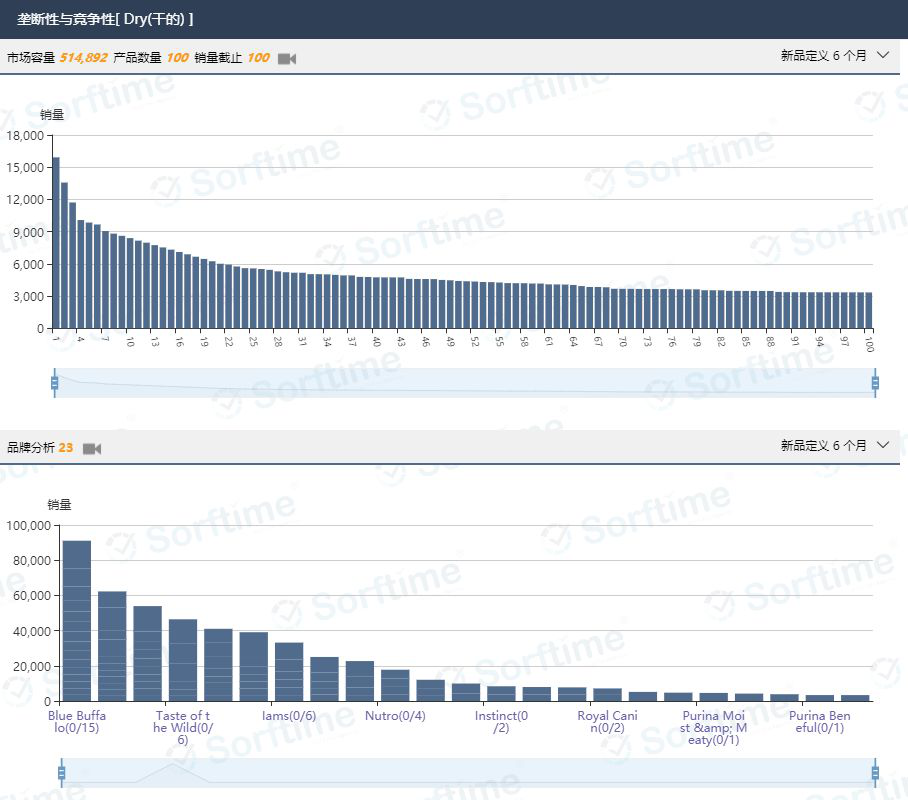Viewport: 908px width, 800px height.
Task: Click the Purina Beneful(0/1) axis label
Action: tap(819, 722)
